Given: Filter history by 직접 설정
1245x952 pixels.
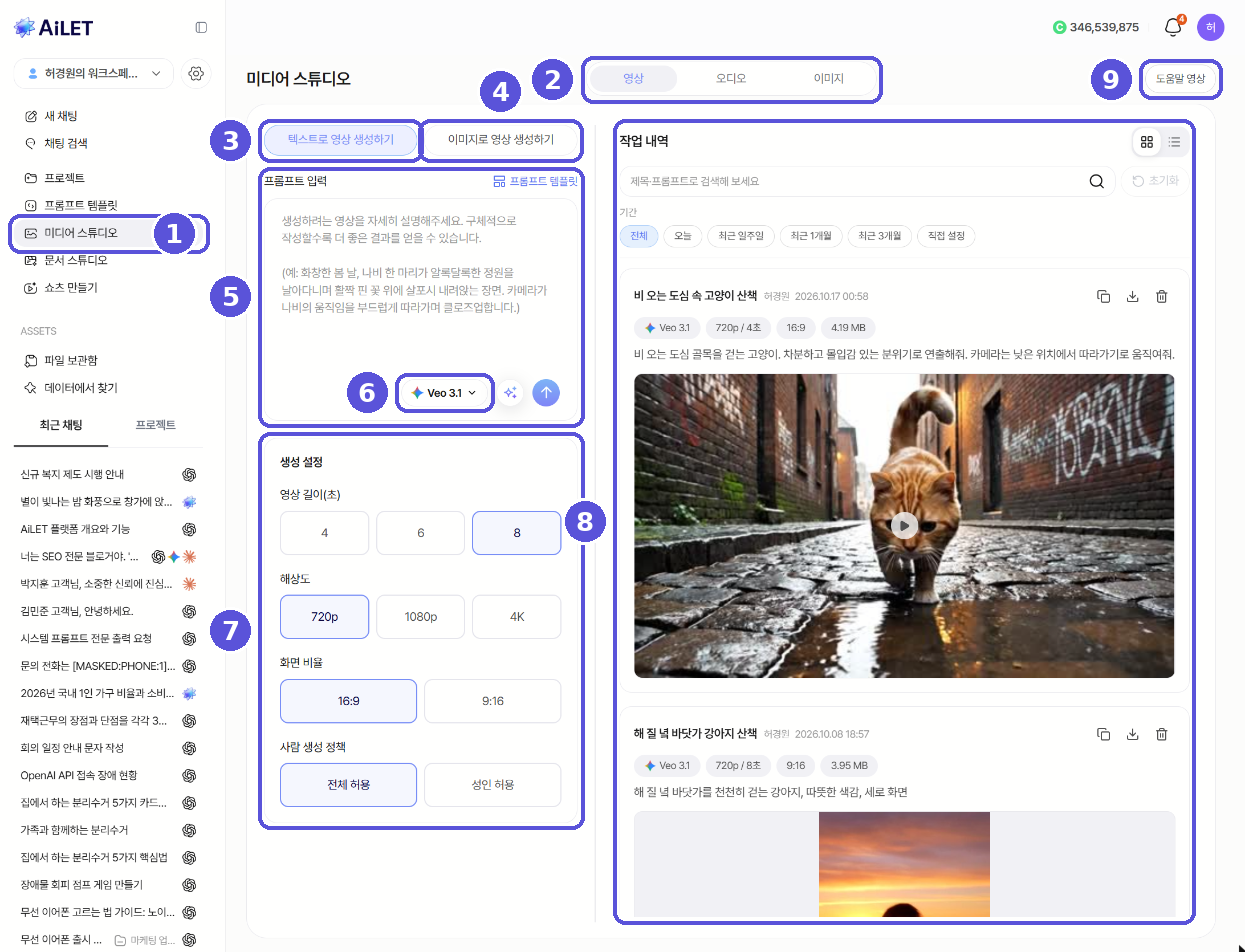Looking at the screenshot, I should [x=946, y=236].
